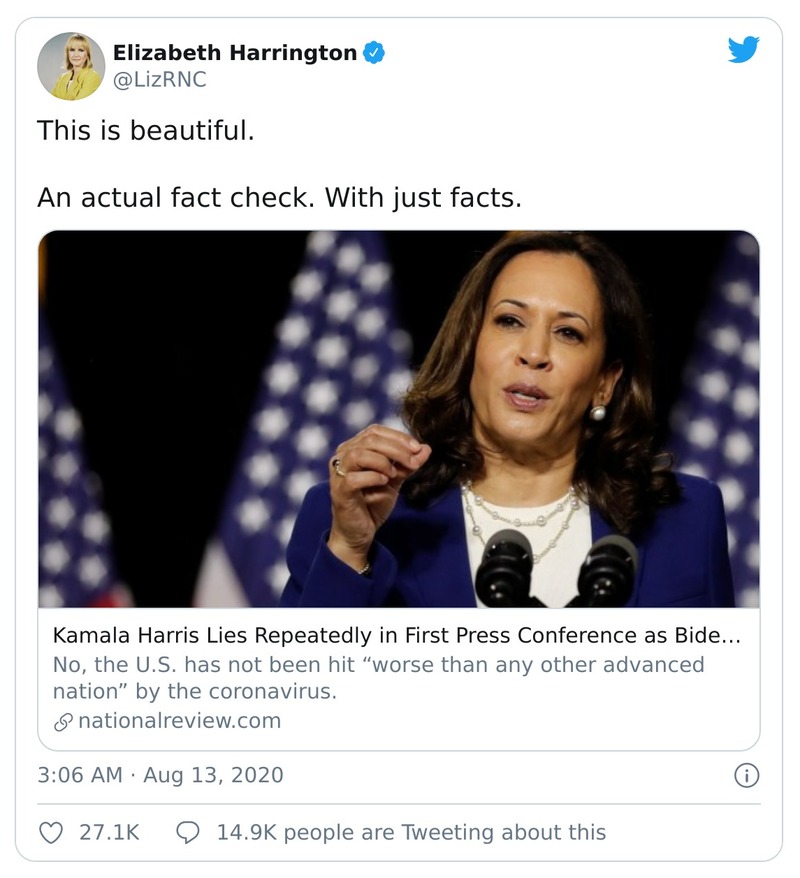Open '14.9K people are Tweeting about this'

[x=411, y=832]
